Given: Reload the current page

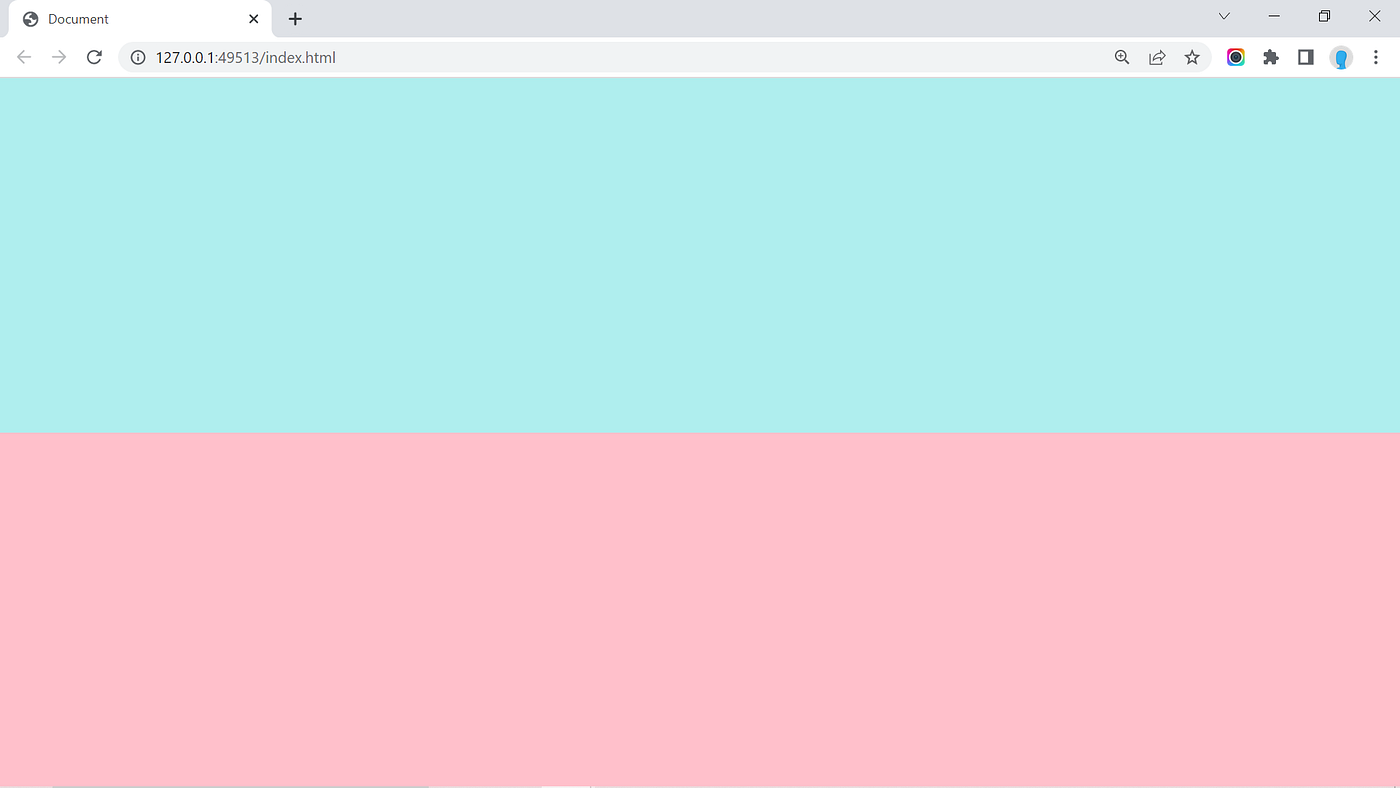Looking at the screenshot, I should (x=94, y=57).
